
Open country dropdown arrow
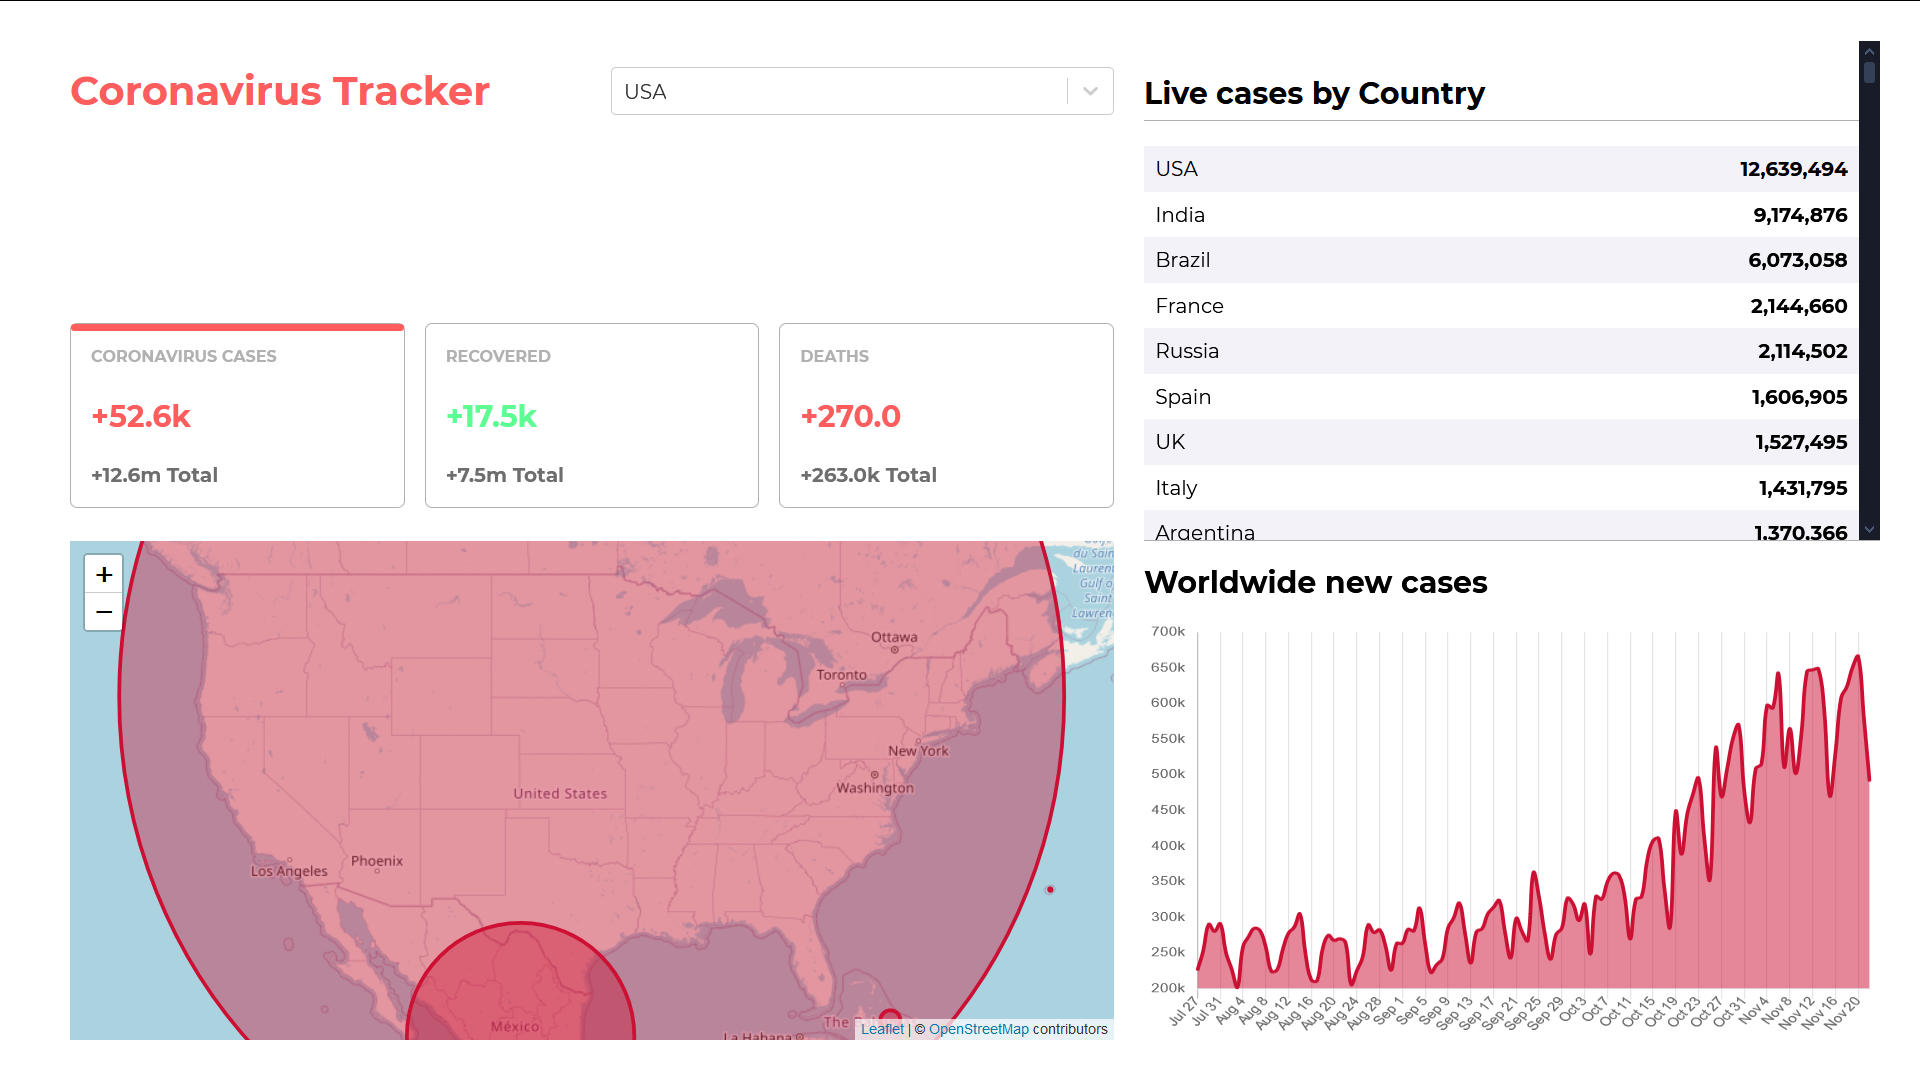(x=1090, y=91)
